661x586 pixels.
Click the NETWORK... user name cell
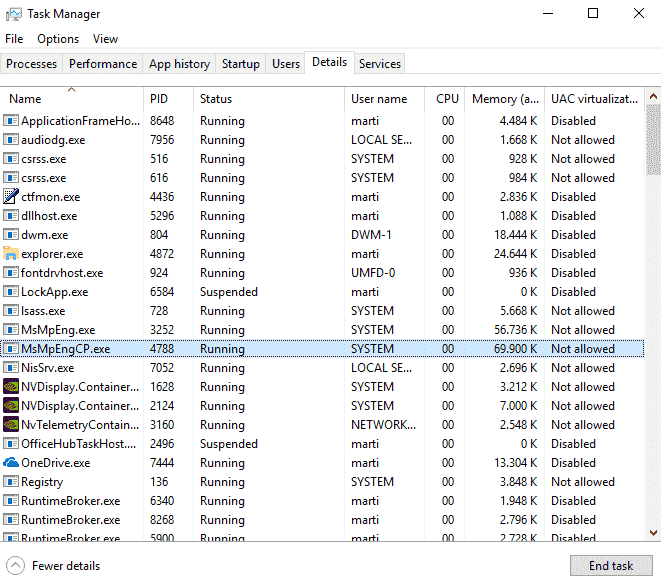click(x=384, y=425)
